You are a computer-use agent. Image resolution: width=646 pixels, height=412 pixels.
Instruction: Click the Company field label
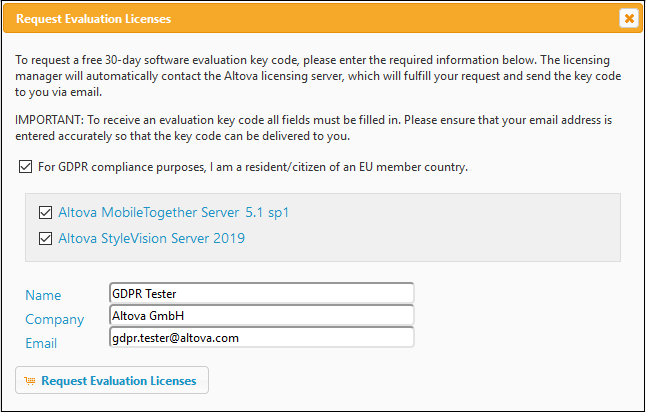pos(54,319)
